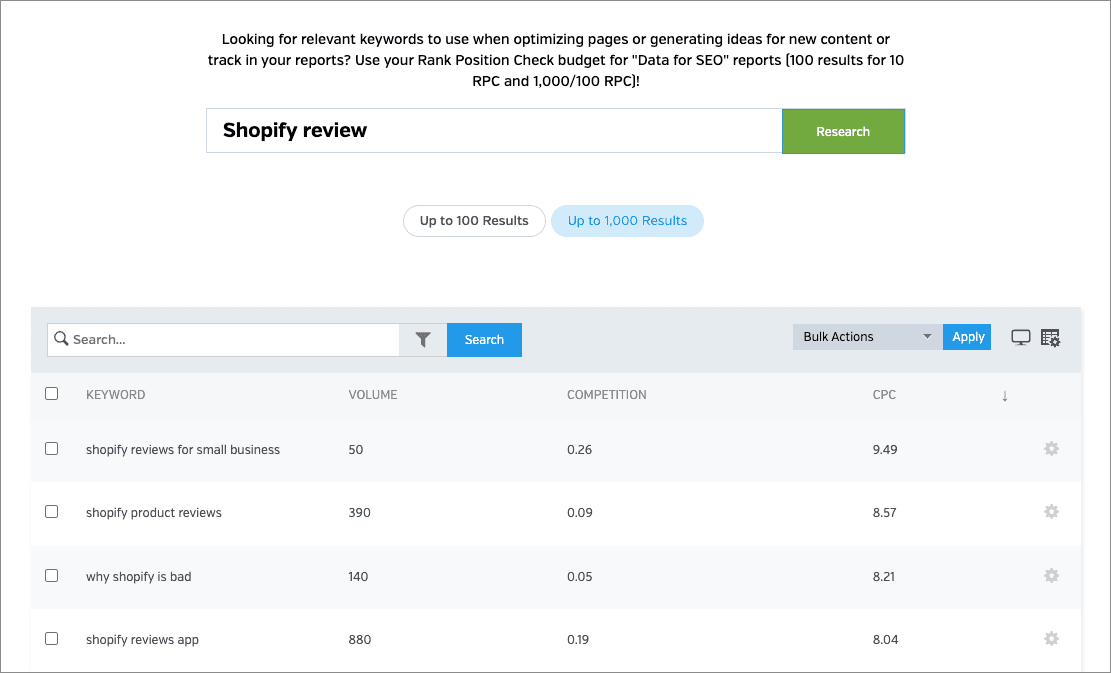The image size is (1111, 673).
Task: Select 'Up to 1,000 Results'
Action: [x=627, y=220]
